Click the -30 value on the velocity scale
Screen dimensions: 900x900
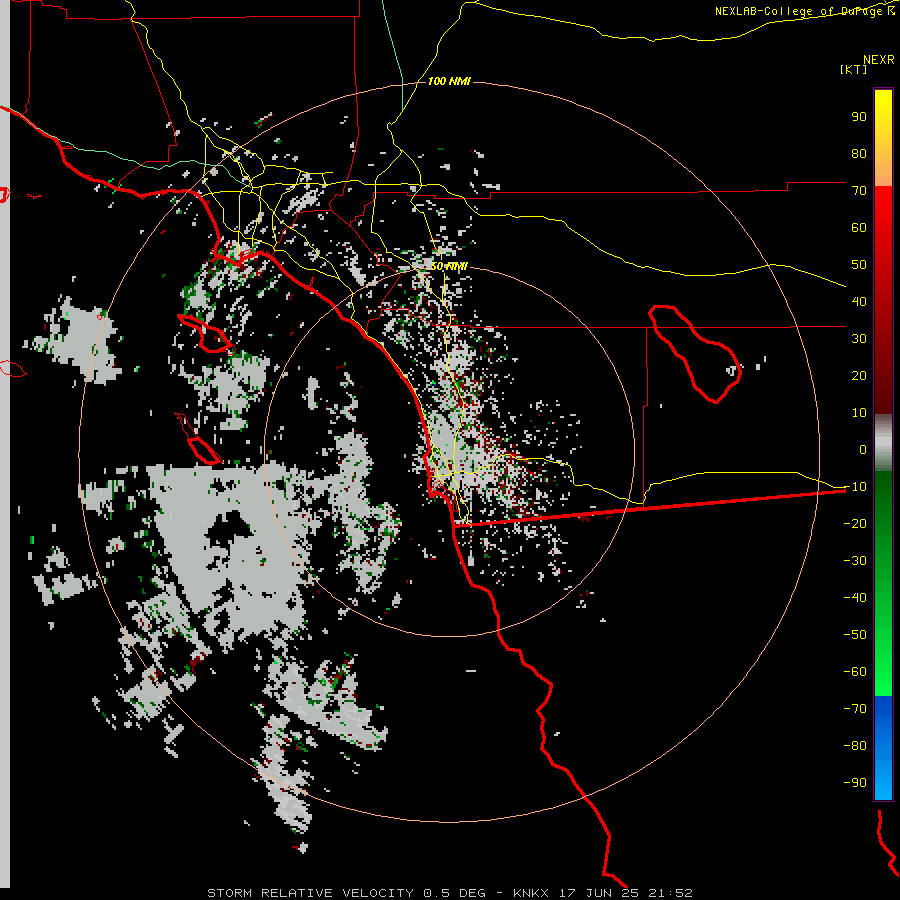(x=855, y=561)
